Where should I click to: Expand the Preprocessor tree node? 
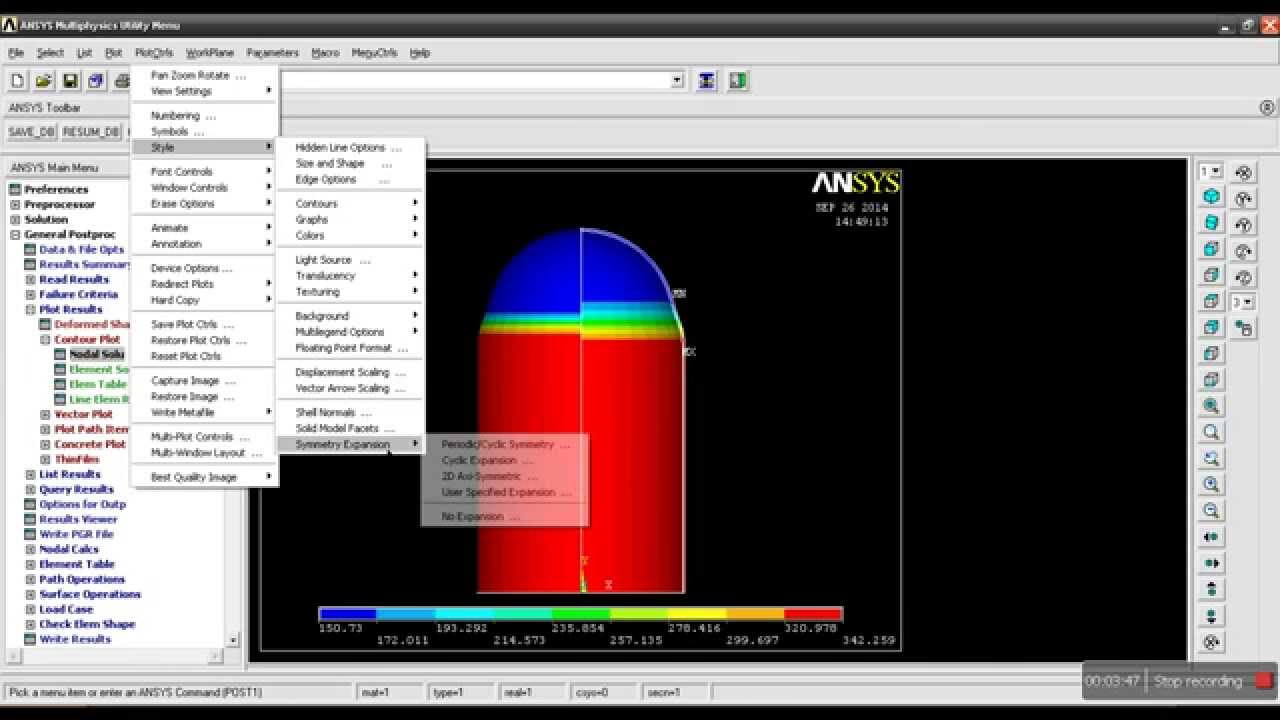tap(15, 204)
